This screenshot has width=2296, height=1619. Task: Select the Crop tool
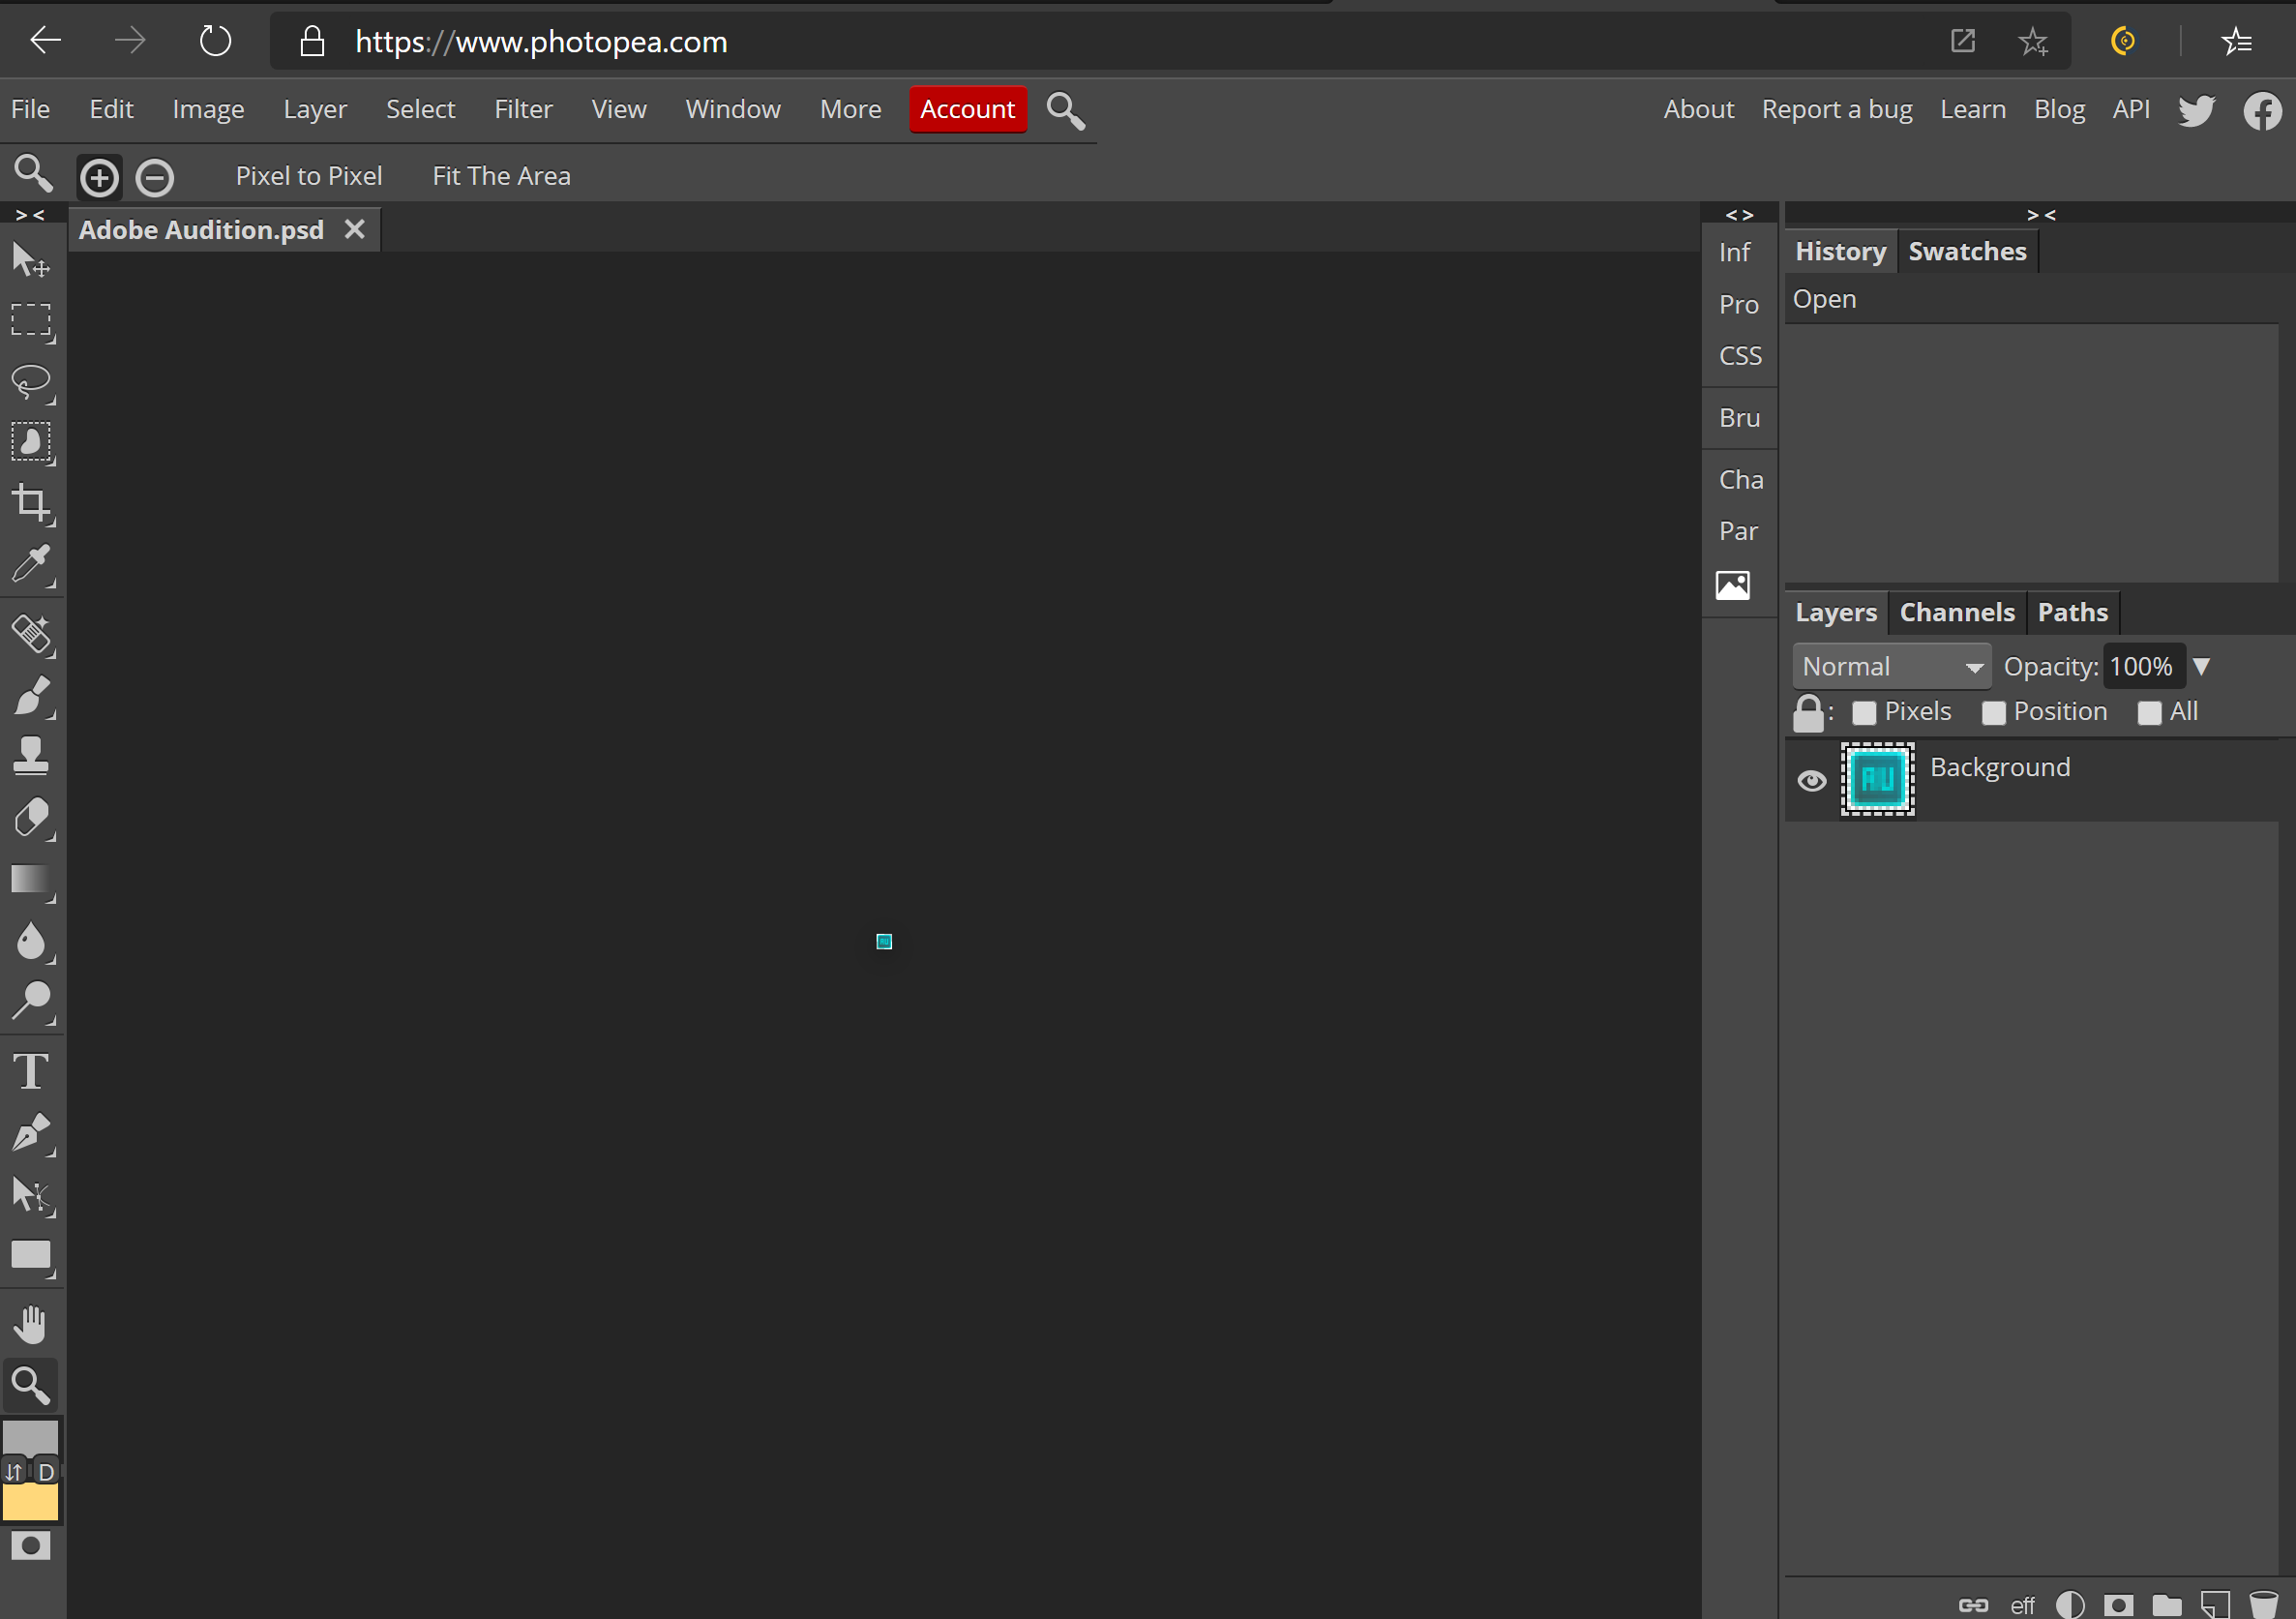coord(31,503)
